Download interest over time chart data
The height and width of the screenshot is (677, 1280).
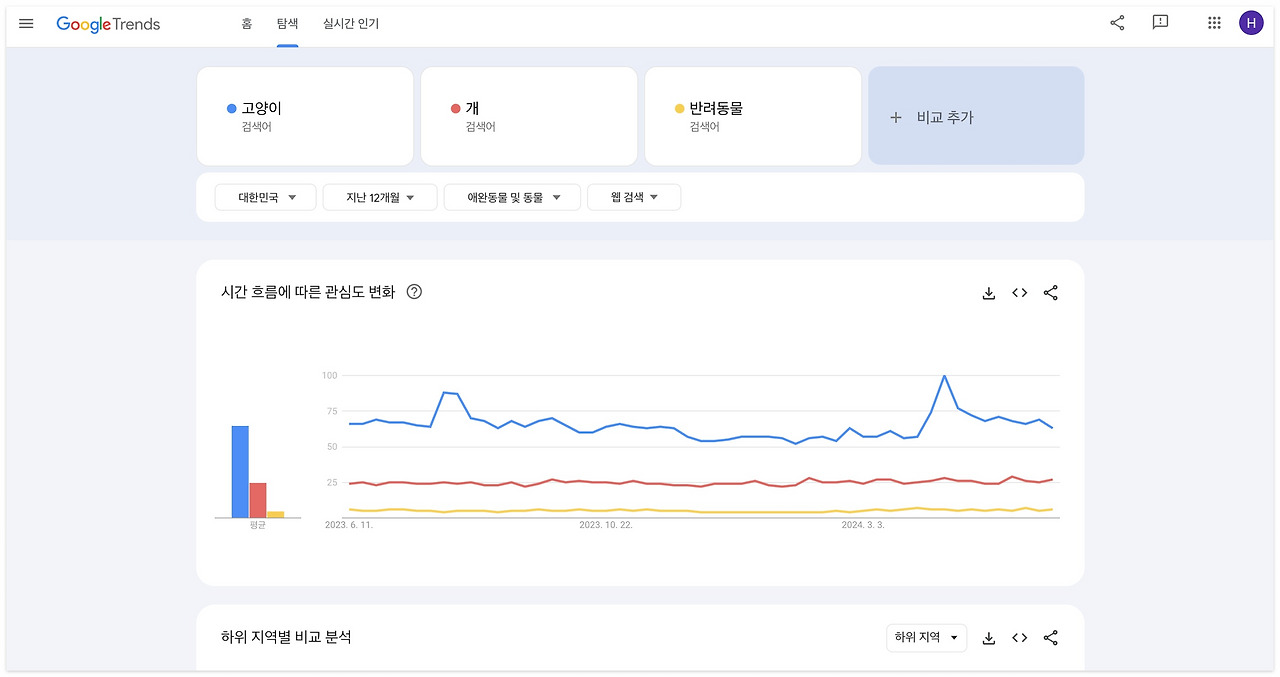point(989,293)
